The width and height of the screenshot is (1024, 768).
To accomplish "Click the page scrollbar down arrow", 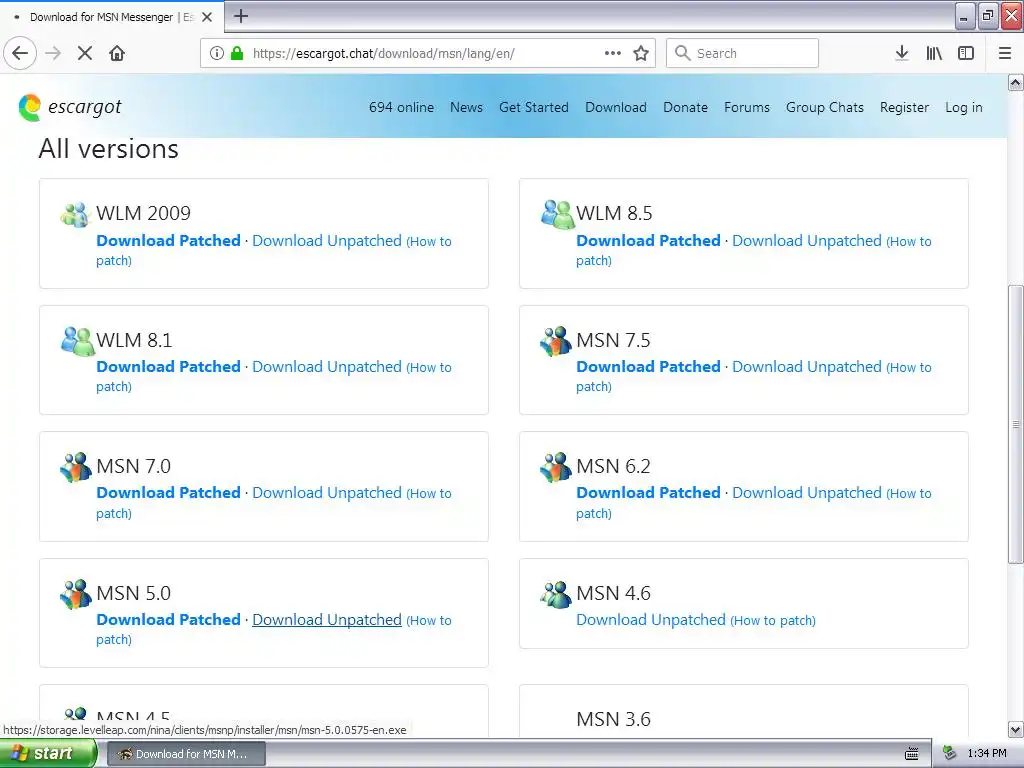I will pos(1015,729).
